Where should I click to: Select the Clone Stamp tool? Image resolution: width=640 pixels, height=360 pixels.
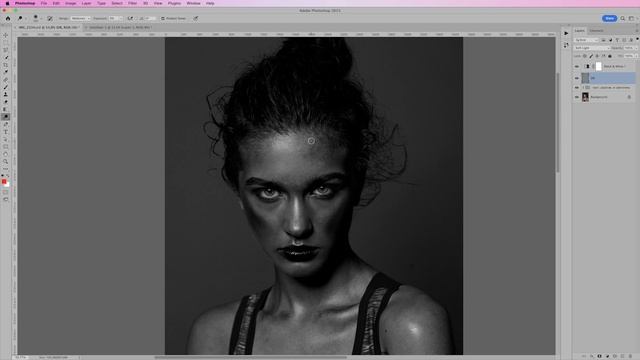point(6,94)
